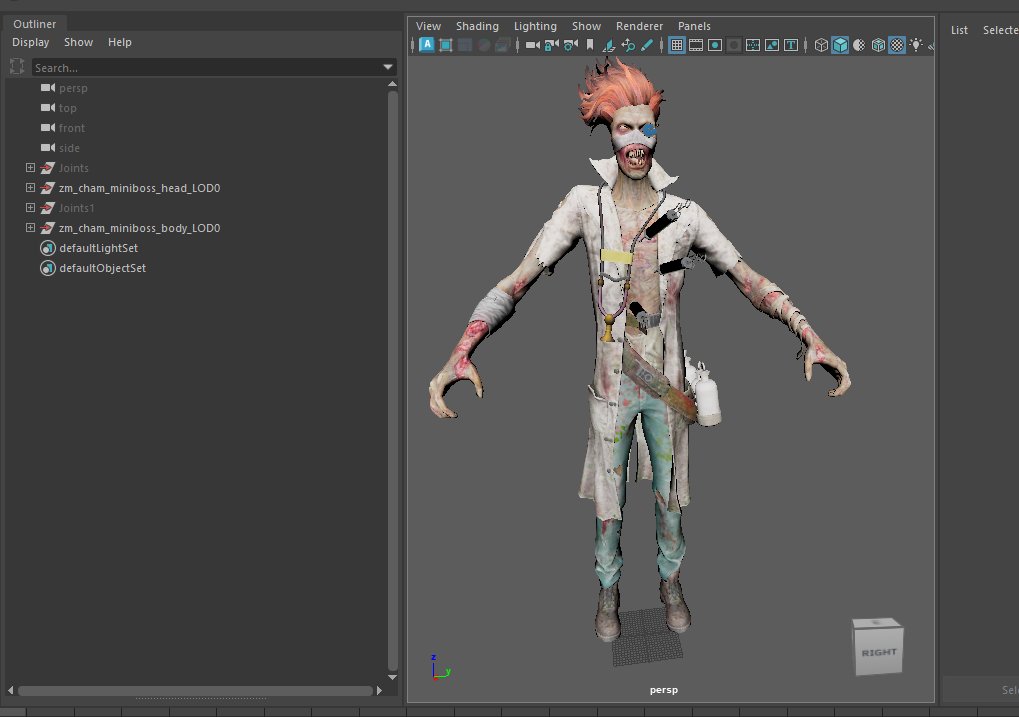Open Camera Attributes via gear camera icon
The height and width of the screenshot is (717, 1019).
571,45
